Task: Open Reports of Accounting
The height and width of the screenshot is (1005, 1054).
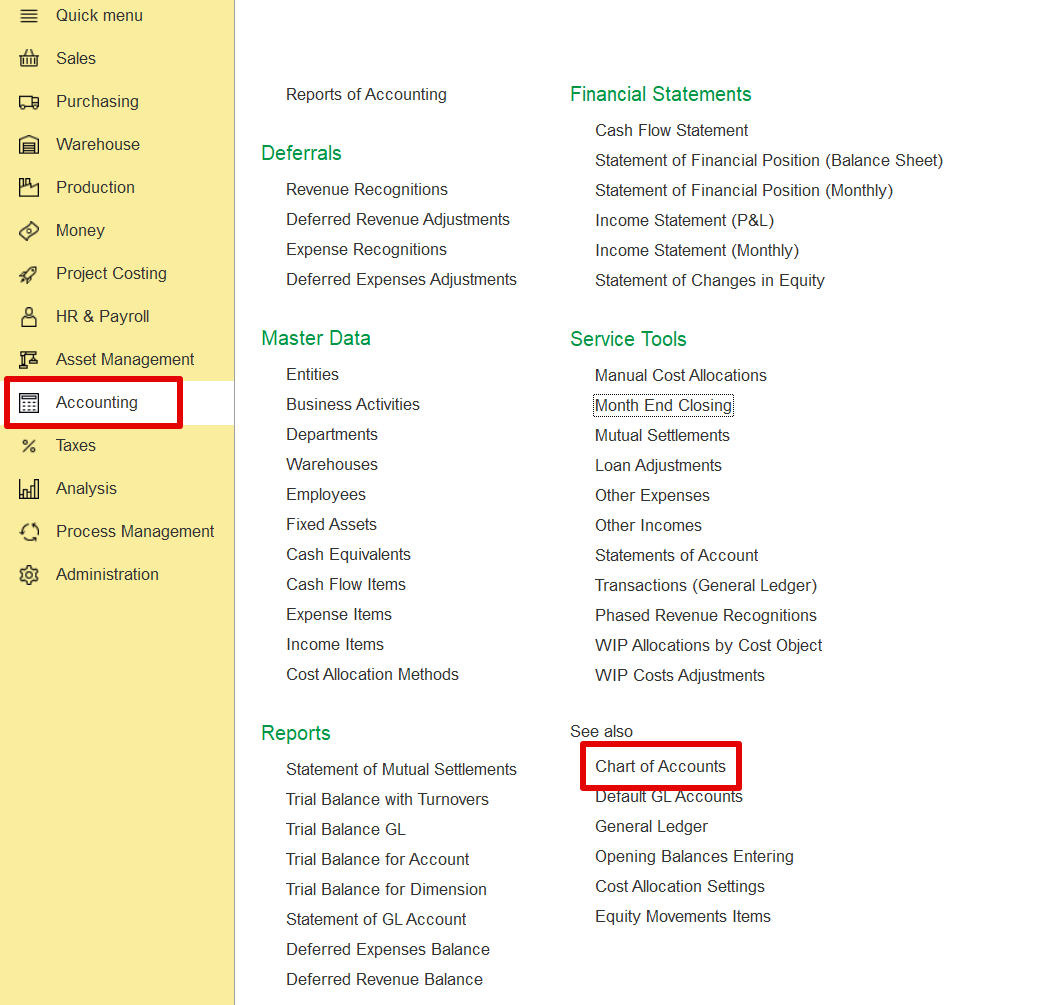Action: click(x=366, y=95)
